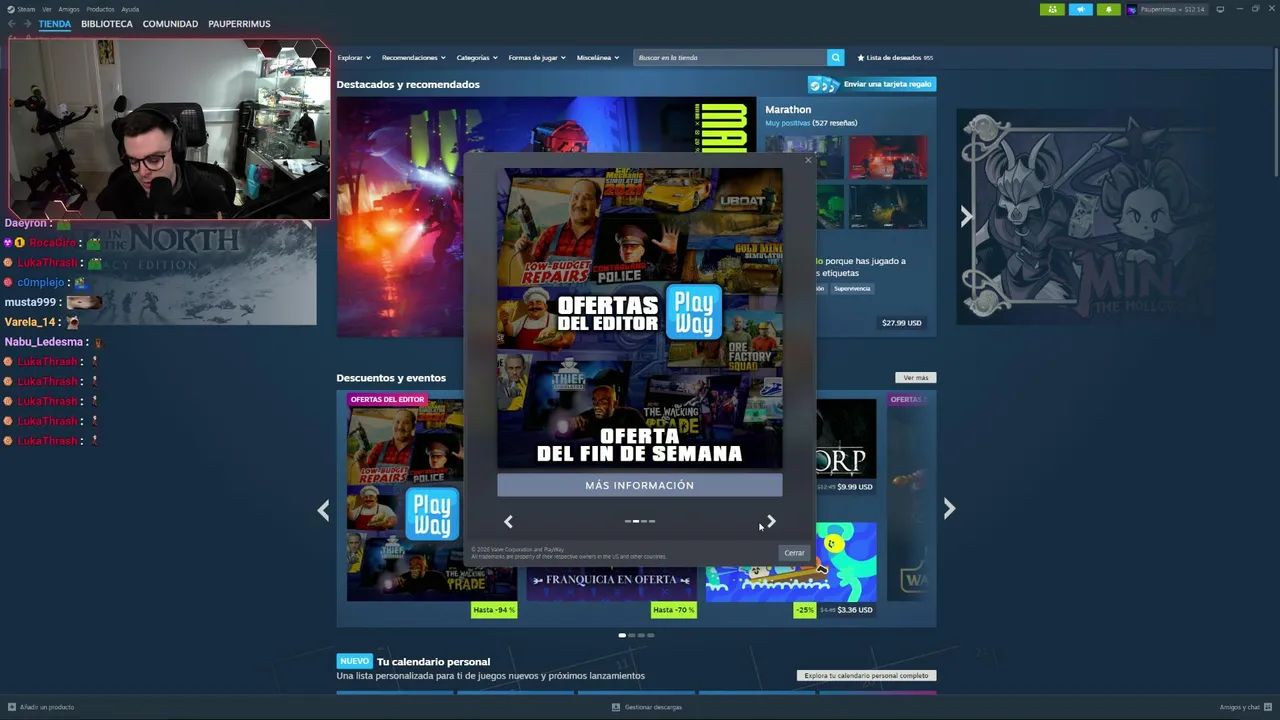Open the green friends icon in title bar

(x=1052, y=9)
